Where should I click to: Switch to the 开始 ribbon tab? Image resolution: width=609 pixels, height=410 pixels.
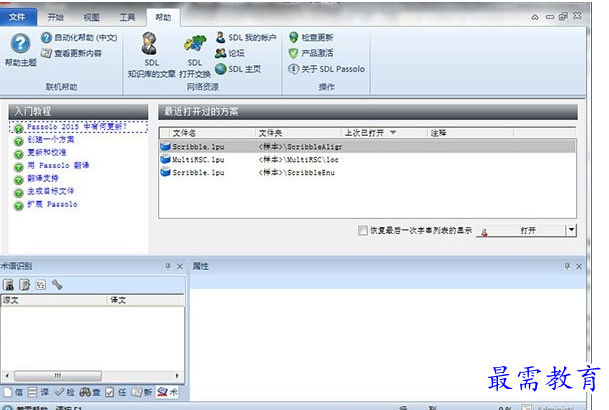[55, 17]
